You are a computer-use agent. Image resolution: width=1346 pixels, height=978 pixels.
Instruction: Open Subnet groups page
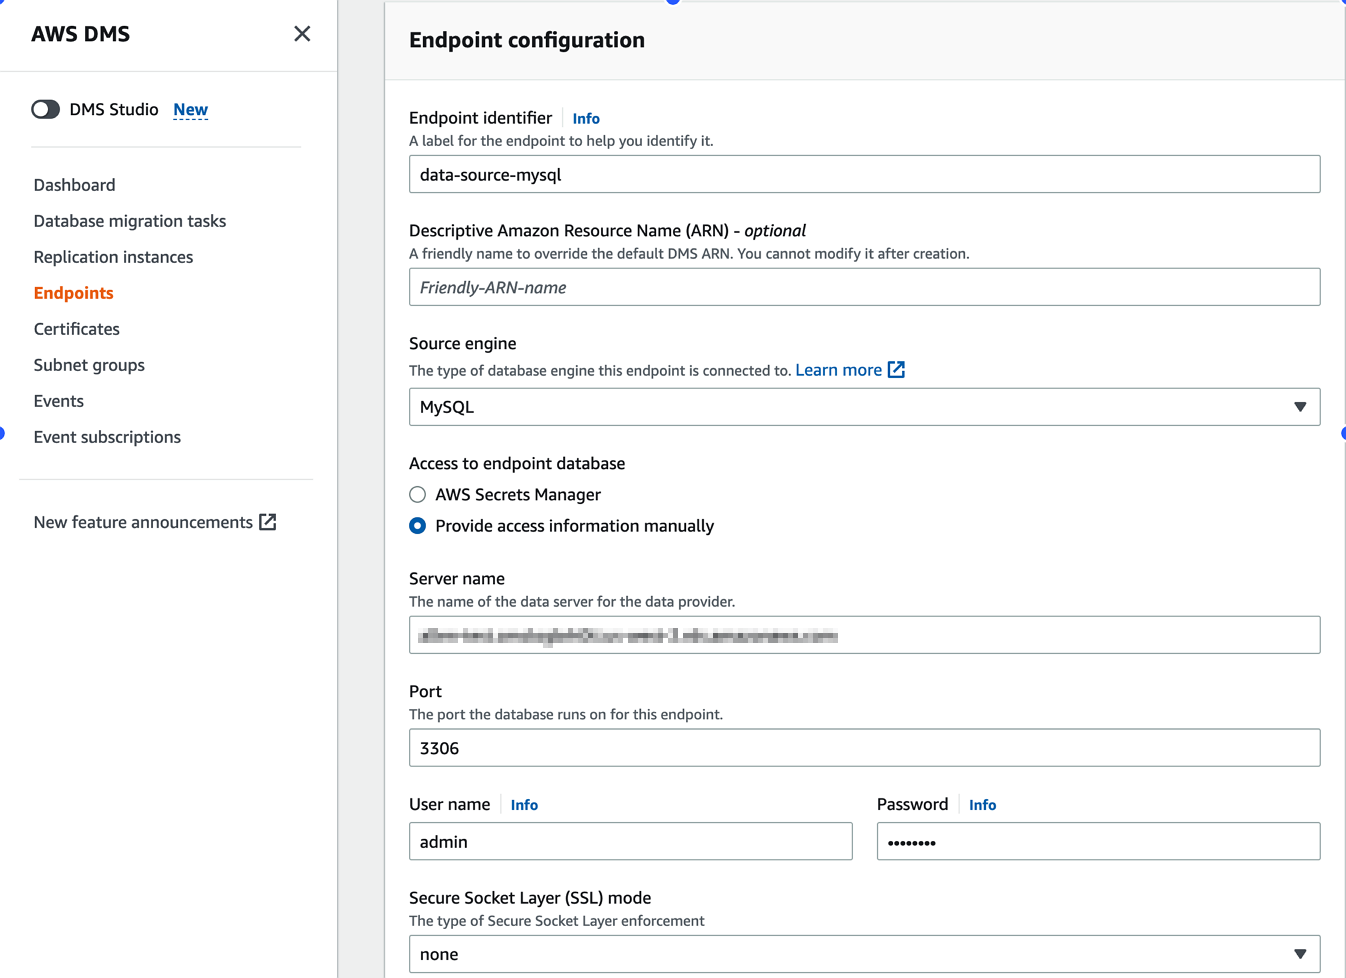[x=89, y=365]
